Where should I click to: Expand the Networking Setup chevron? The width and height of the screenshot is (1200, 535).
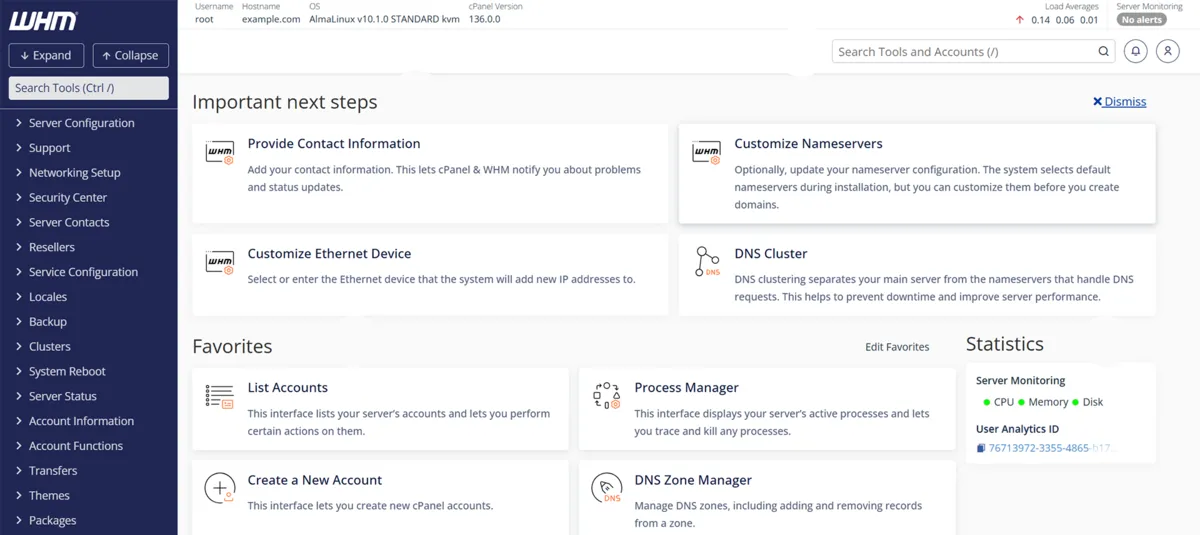18,172
